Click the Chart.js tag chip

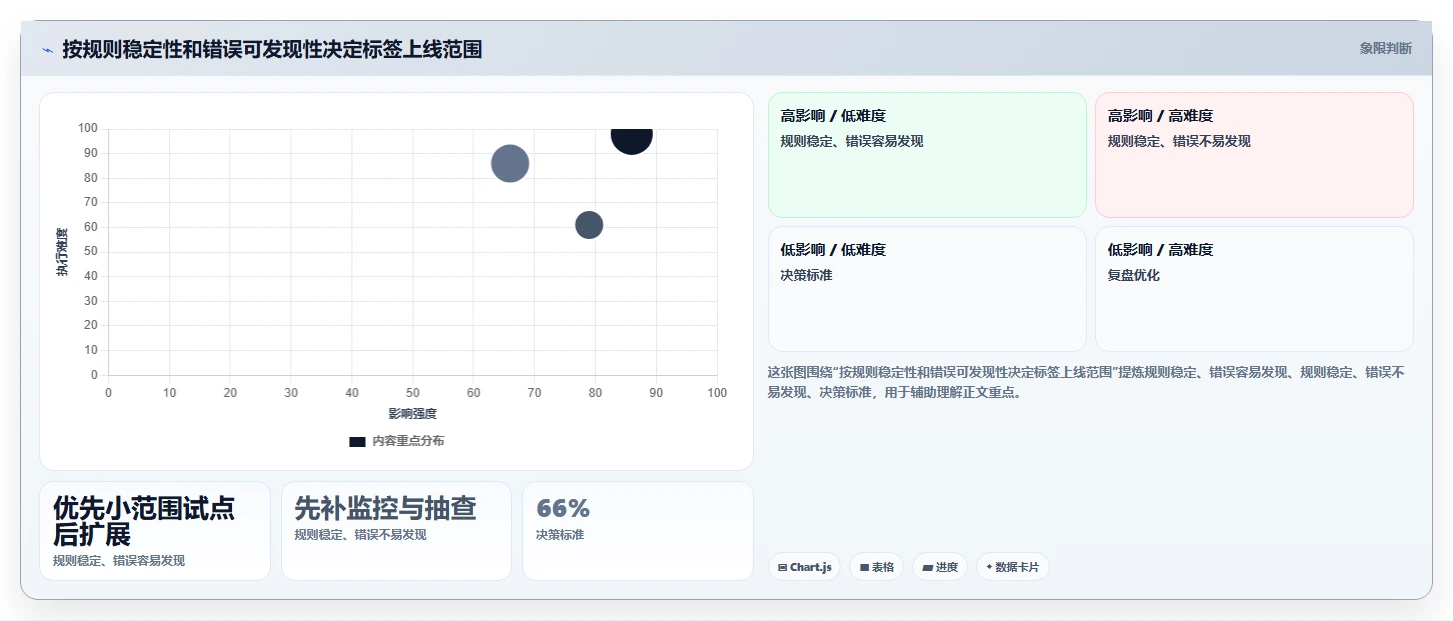804,567
